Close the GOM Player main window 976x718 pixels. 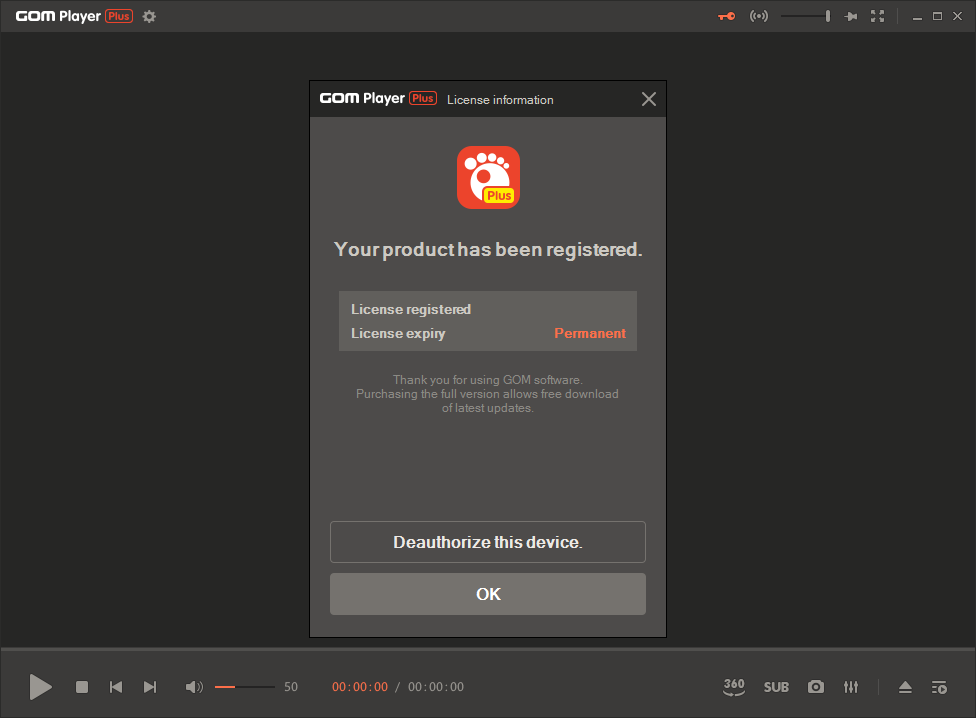[x=957, y=16]
